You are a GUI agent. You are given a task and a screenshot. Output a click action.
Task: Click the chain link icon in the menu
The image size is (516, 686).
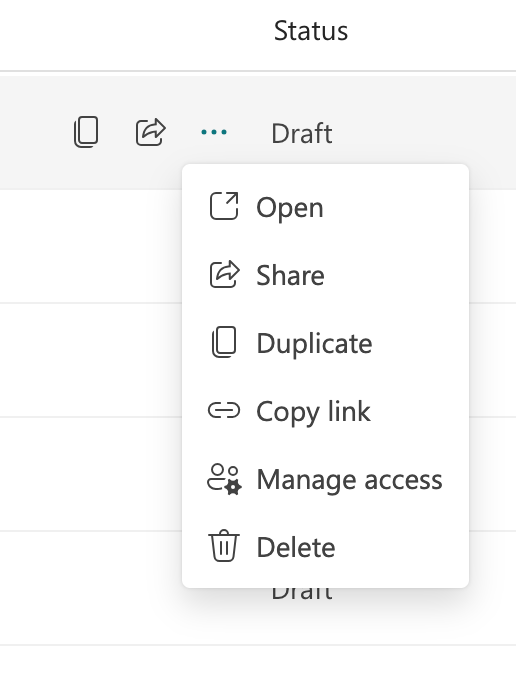[x=224, y=410]
